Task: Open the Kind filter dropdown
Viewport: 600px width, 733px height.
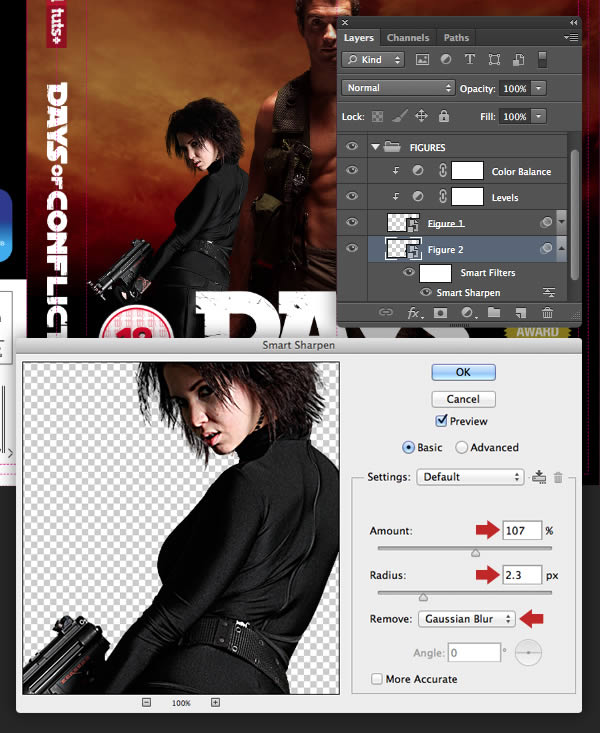Action: (373, 59)
